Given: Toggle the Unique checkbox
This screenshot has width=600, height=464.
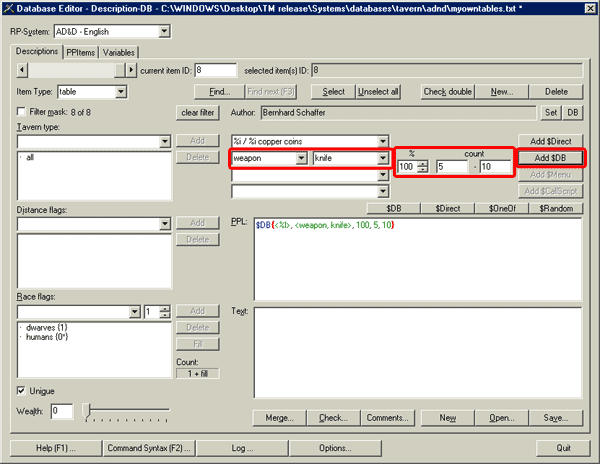Looking at the screenshot, I should (22, 390).
